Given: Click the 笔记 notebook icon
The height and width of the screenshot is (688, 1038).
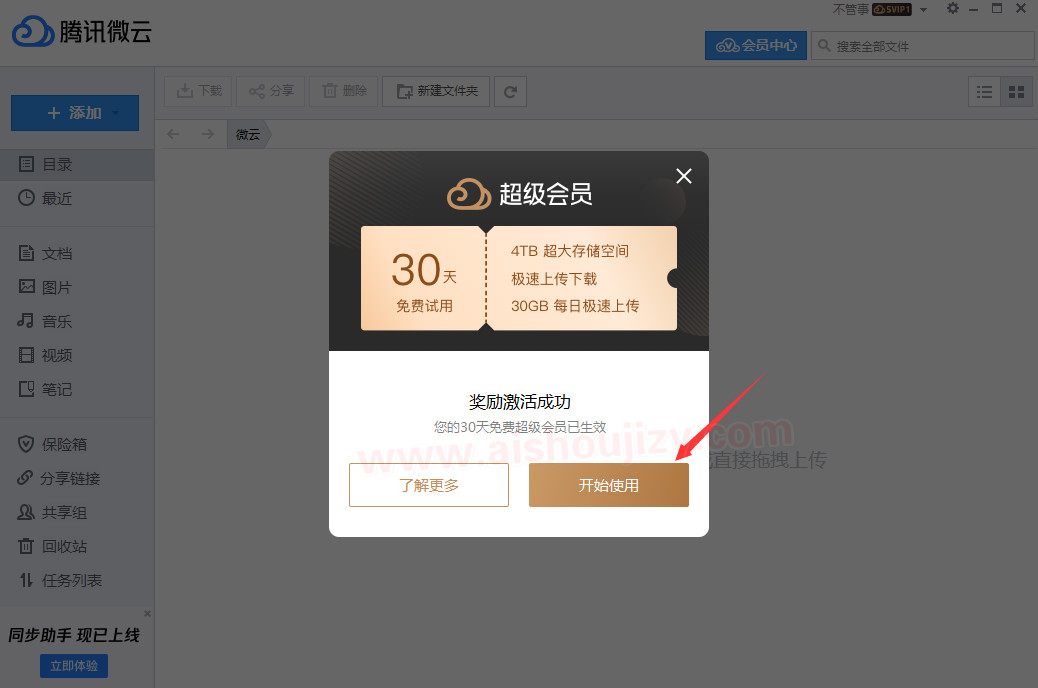Looking at the screenshot, I should pos(26,389).
